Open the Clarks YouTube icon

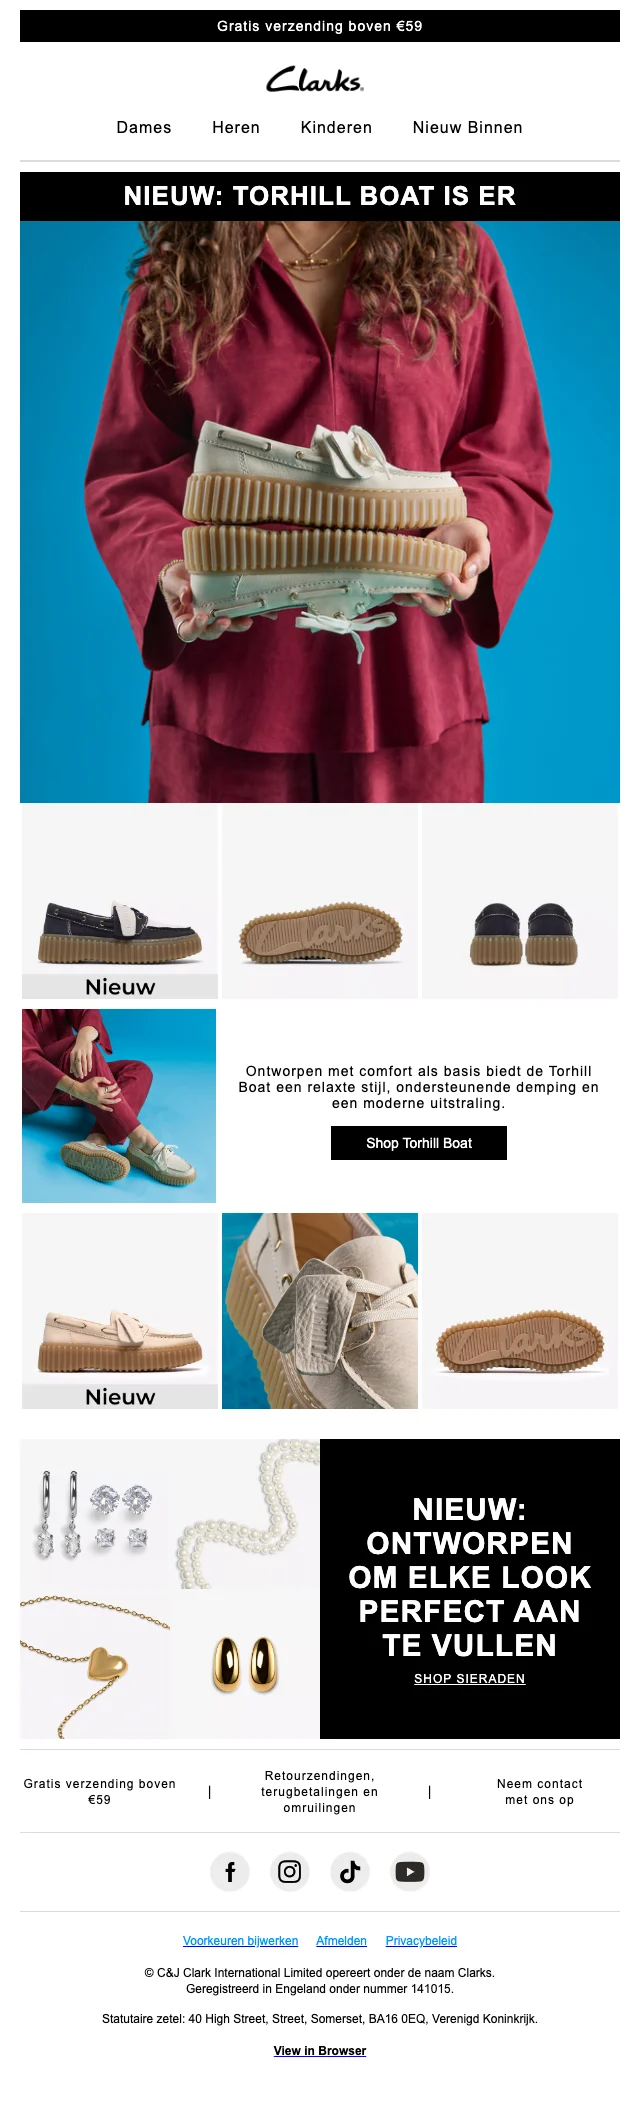(410, 1872)
